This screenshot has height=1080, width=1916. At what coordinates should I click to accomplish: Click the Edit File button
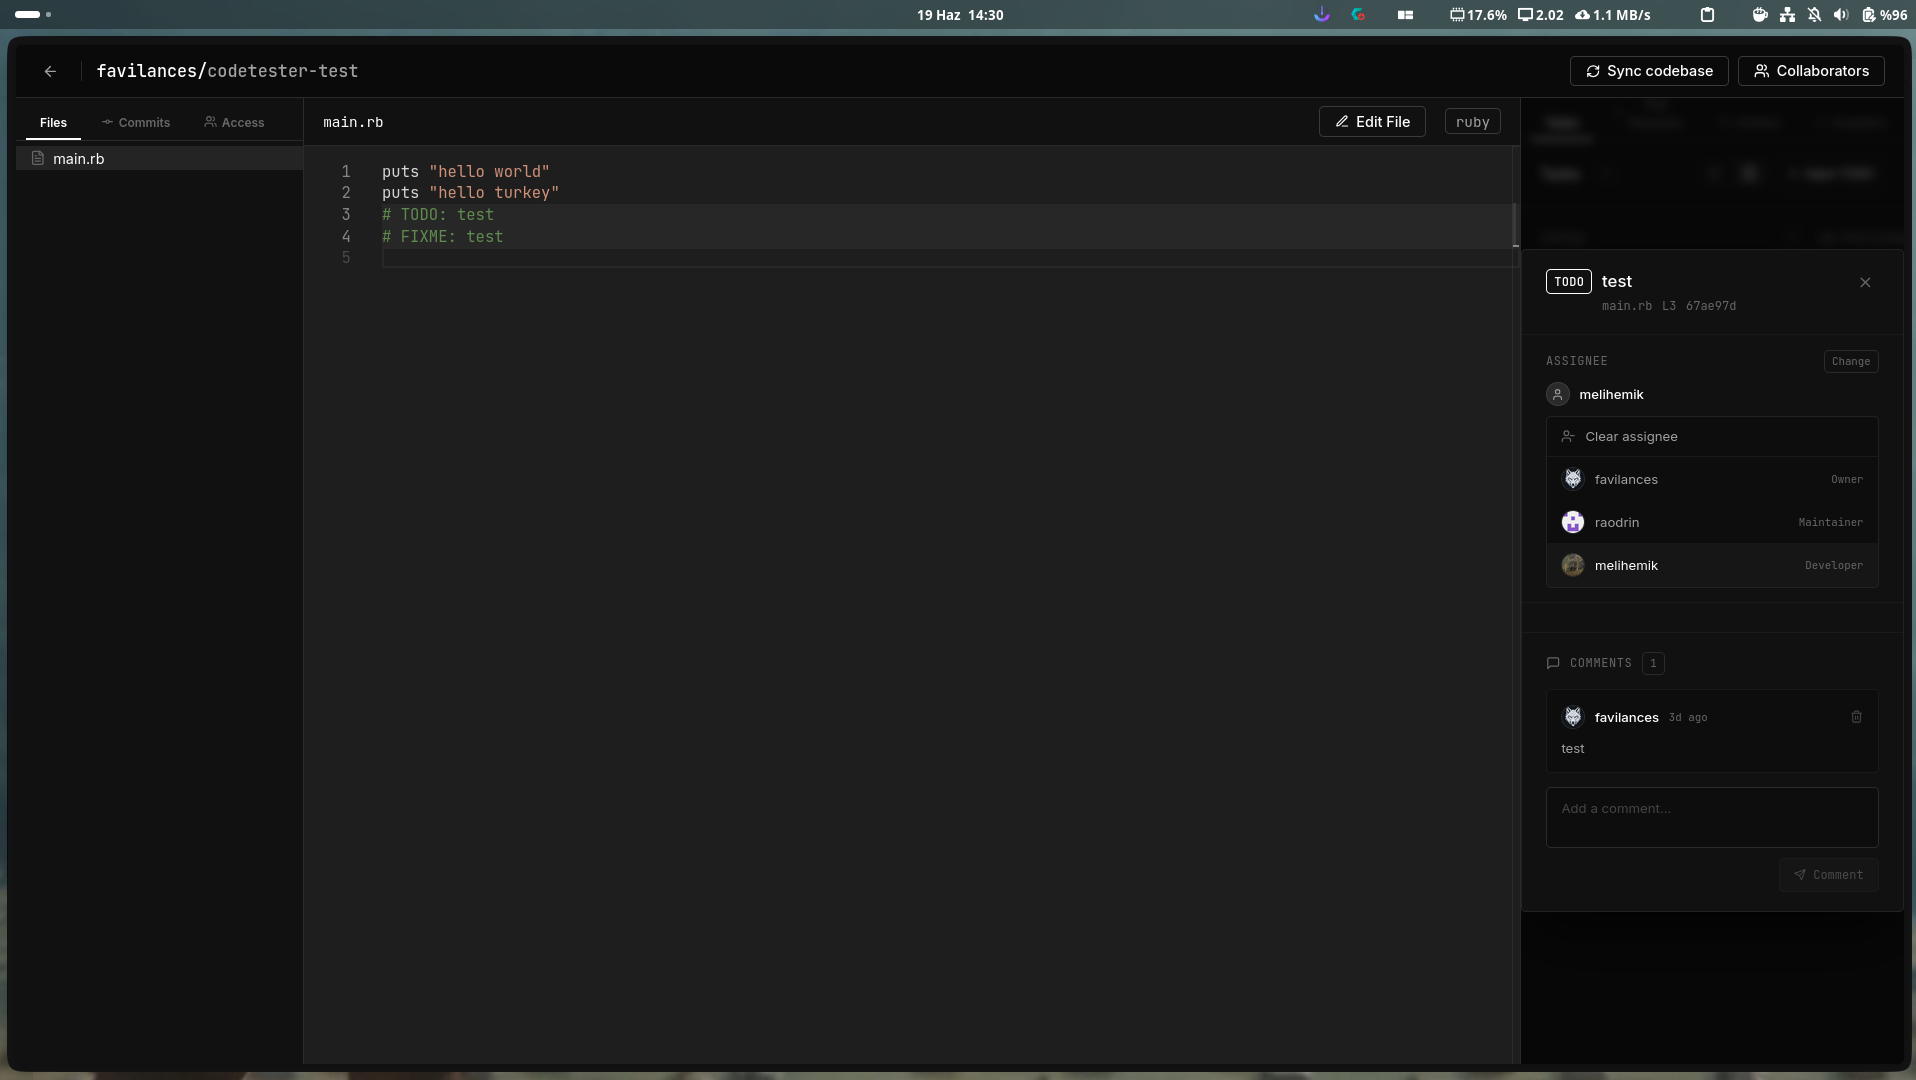(x=1372, y=122)
